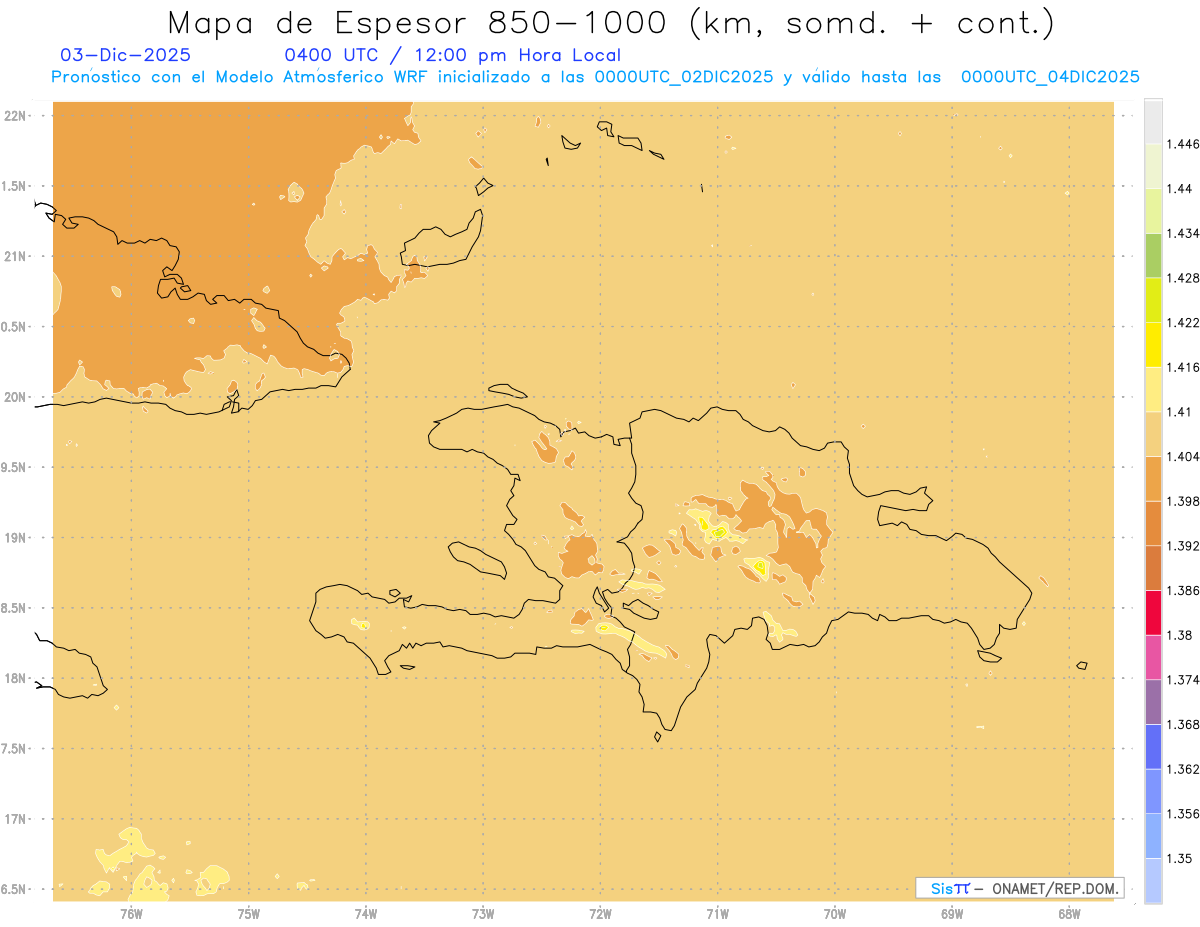Pick the purple 1.368–1.374 legend swatch
1200x927 pixels.
pyautogui.click(x=1153, y=701)
